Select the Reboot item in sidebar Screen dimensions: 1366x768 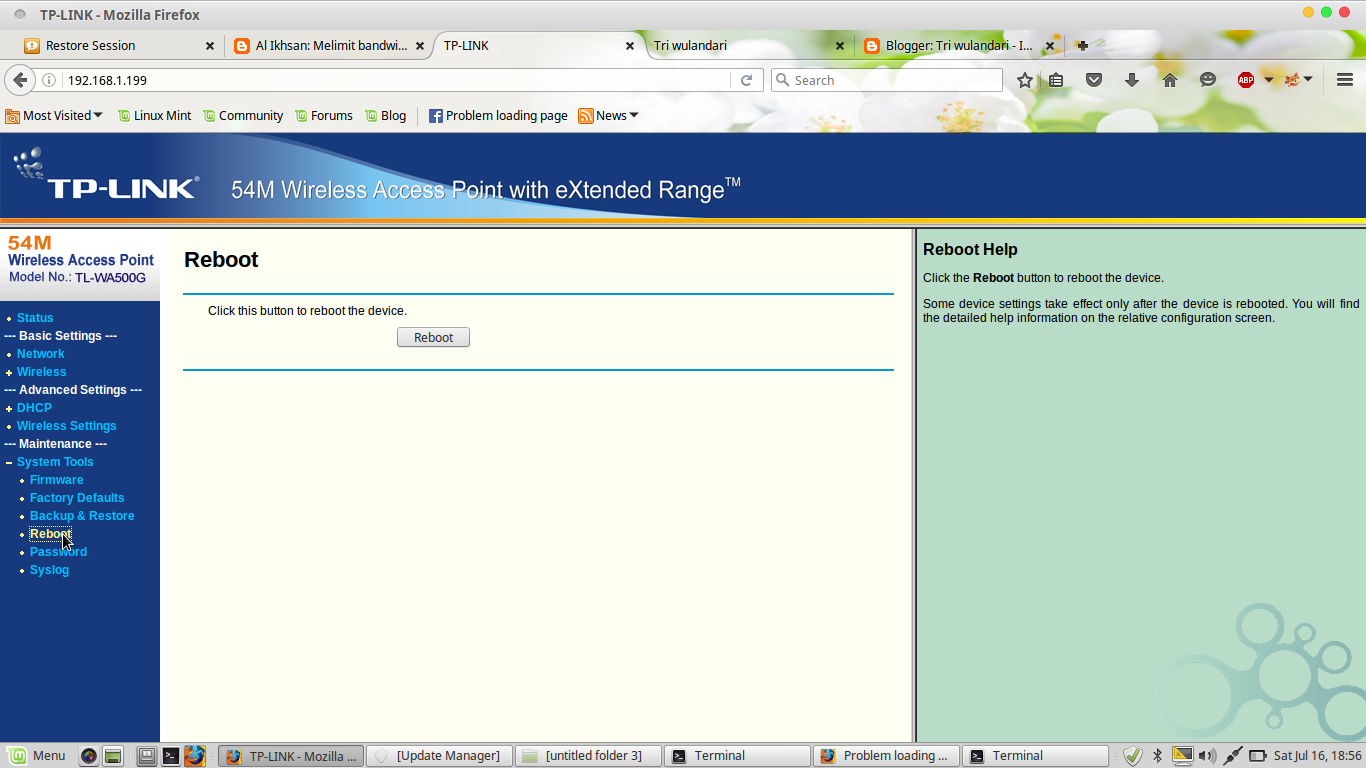[x=50, y=534]
